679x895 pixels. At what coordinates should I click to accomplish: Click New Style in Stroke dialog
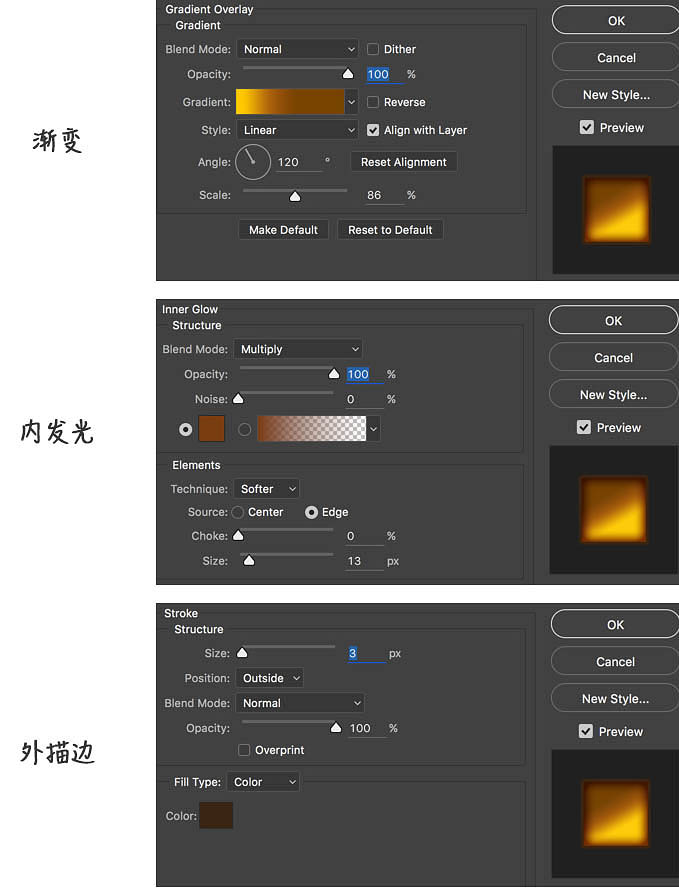coord(615,699)
